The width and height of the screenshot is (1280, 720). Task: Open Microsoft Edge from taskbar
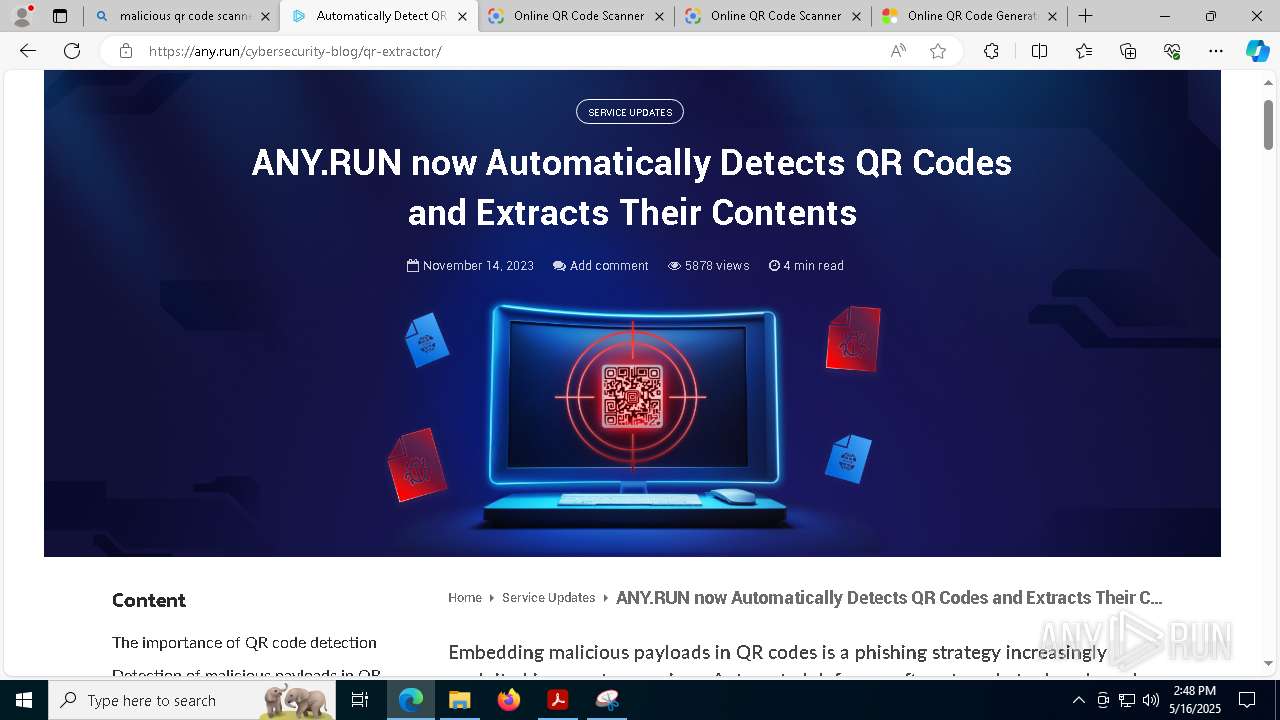click(x=411, y=700)
